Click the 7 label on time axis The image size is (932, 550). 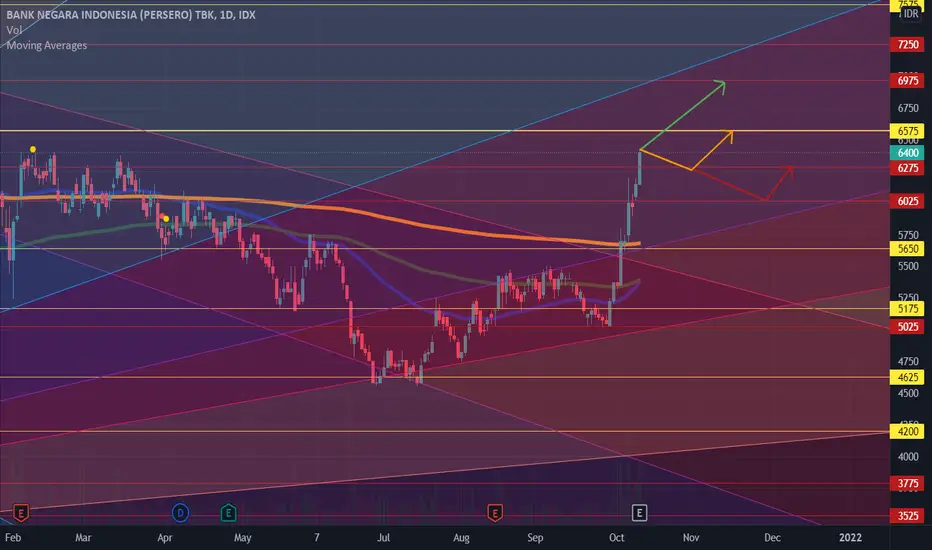pyautogui.click(x=317, y=538)
